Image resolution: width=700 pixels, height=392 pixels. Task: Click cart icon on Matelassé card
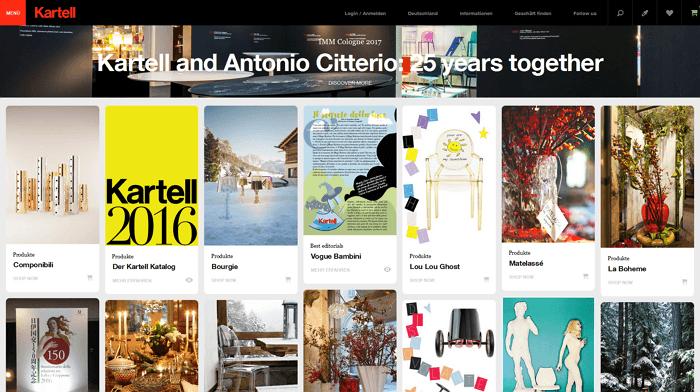click(585, 276)
